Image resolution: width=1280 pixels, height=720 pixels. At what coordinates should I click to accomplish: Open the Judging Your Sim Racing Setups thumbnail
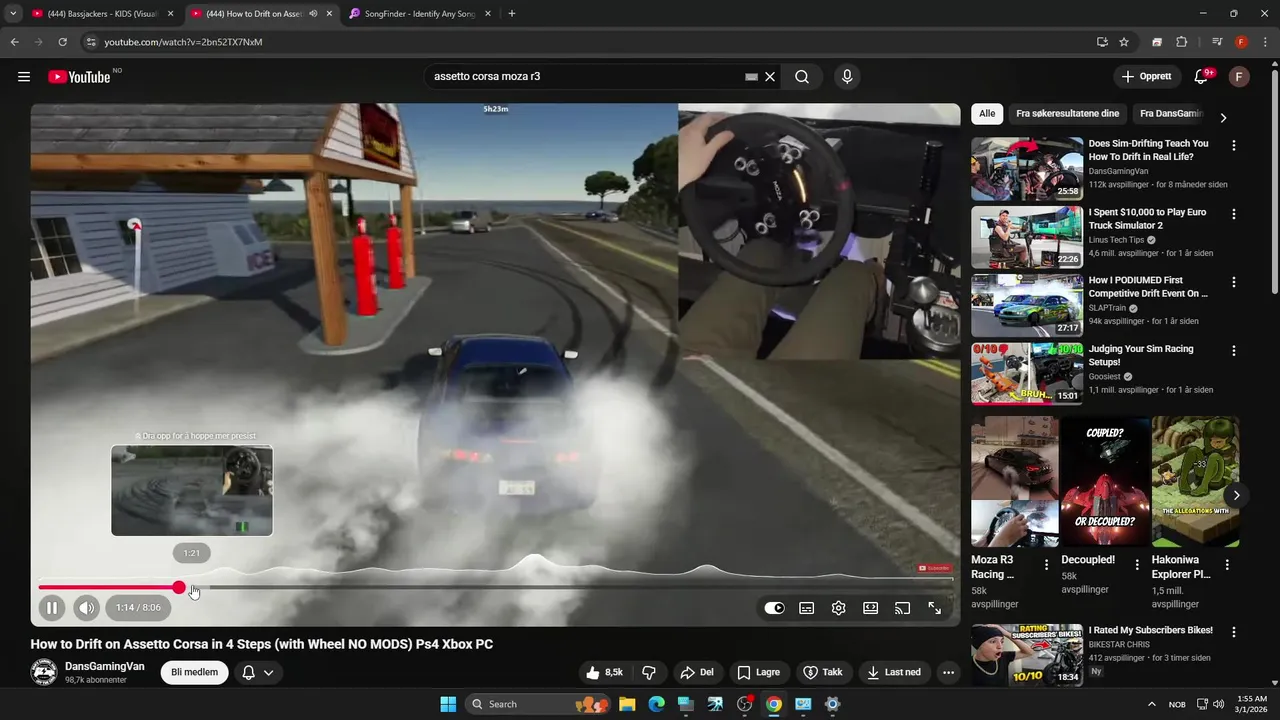point(1027,374)
